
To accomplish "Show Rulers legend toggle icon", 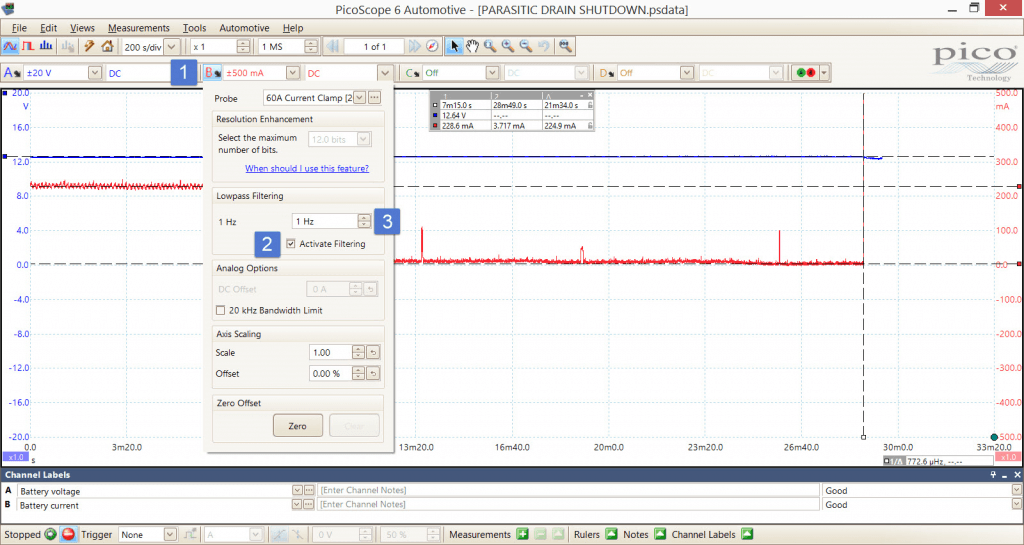I will [611, 535].
